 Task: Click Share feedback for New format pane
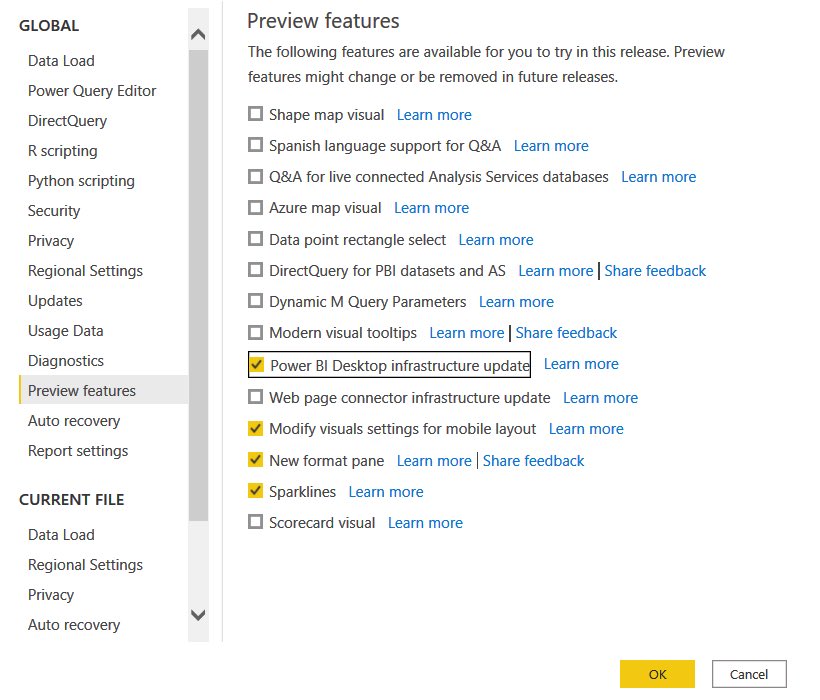tap(533, 461)
